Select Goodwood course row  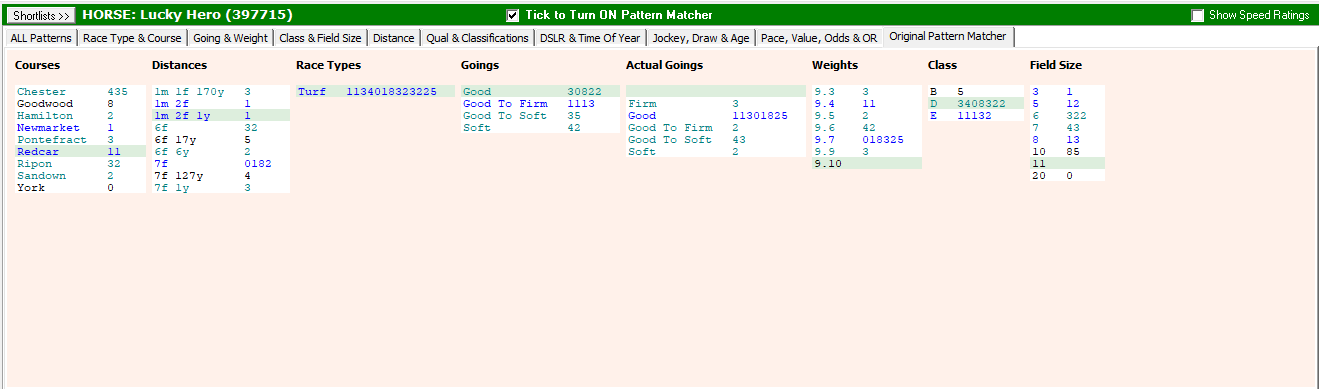coord(80,104)
